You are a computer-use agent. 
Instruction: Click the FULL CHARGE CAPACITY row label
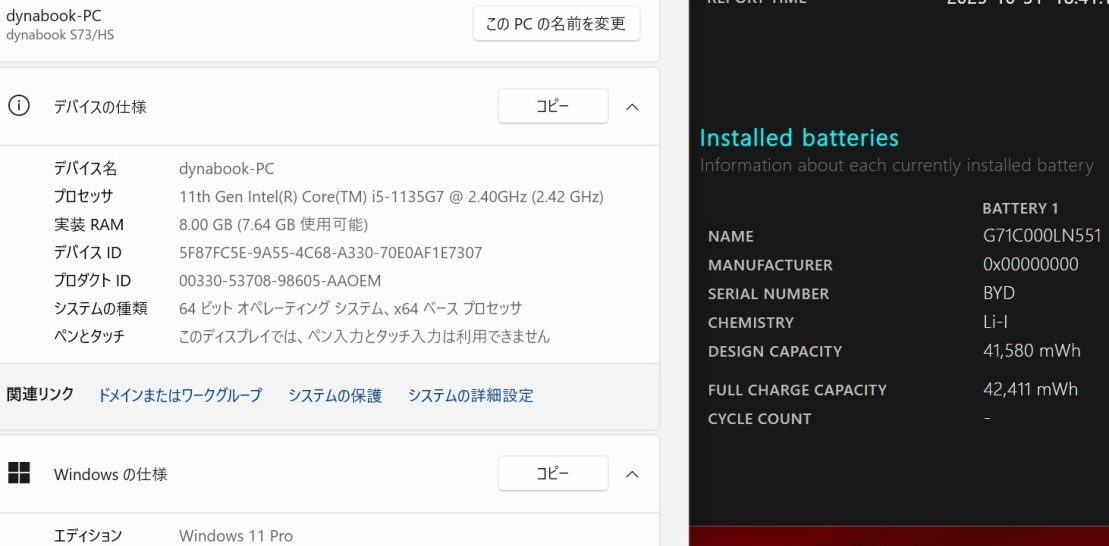pos(797,390)
